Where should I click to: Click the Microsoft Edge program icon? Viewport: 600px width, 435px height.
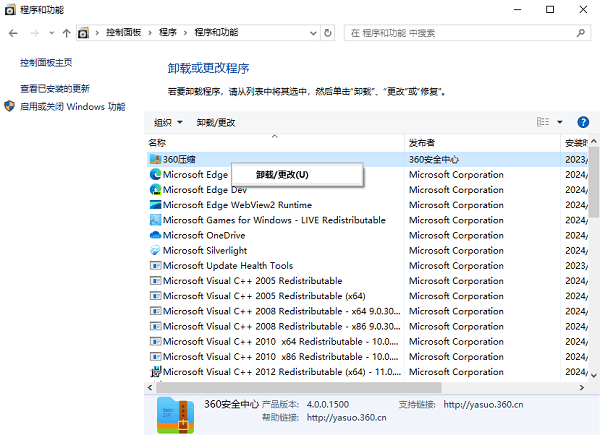point(155,174)
